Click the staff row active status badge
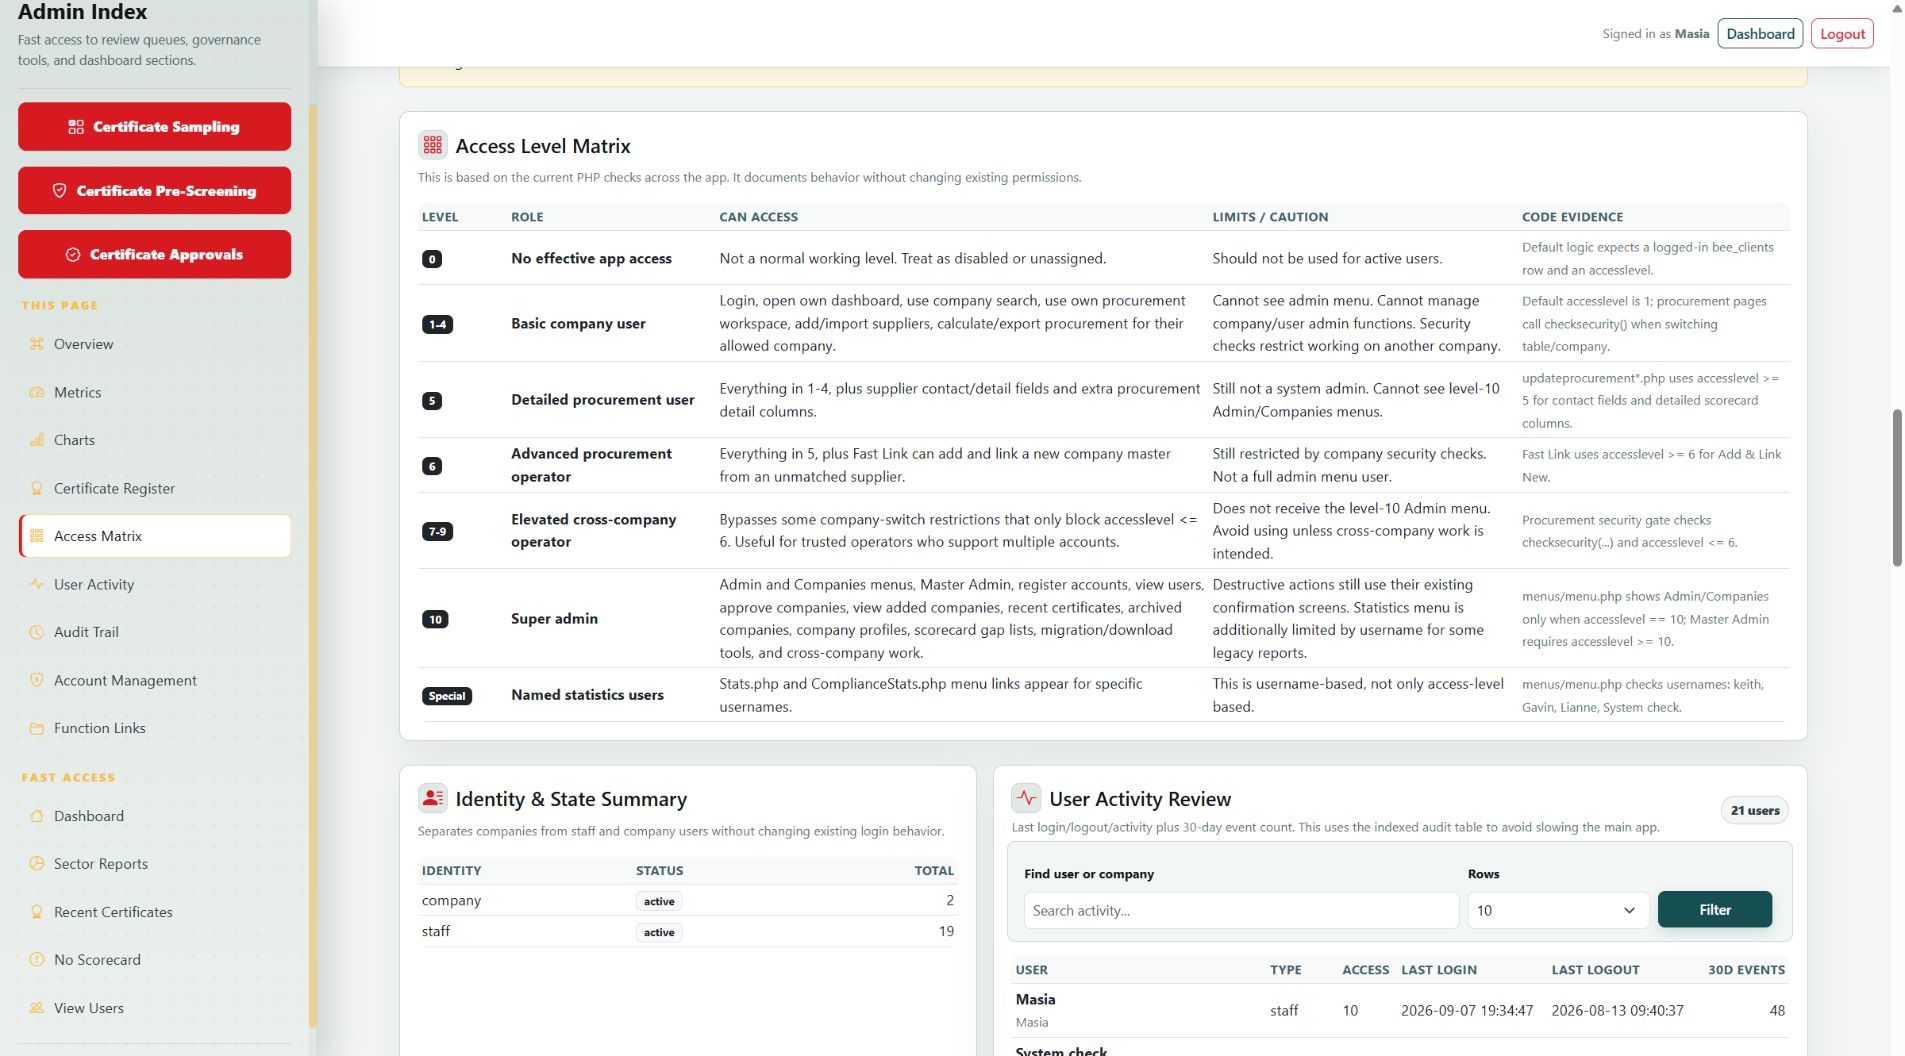The width and height of the screenshot is (1905, 1056). point(659,932)
